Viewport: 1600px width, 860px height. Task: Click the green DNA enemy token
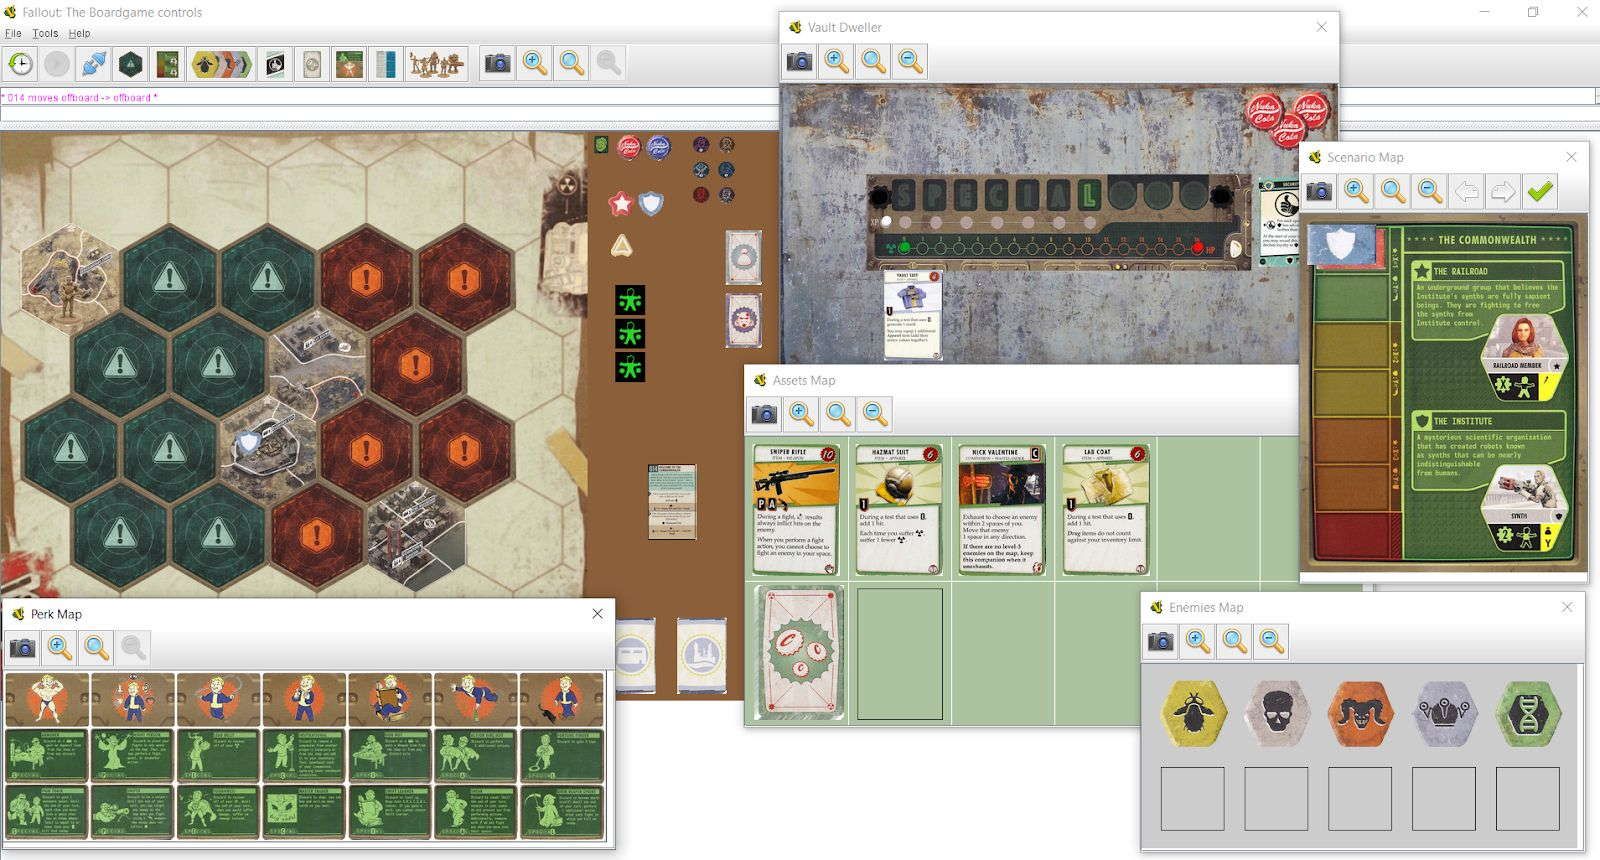[x=1528, y=713]
